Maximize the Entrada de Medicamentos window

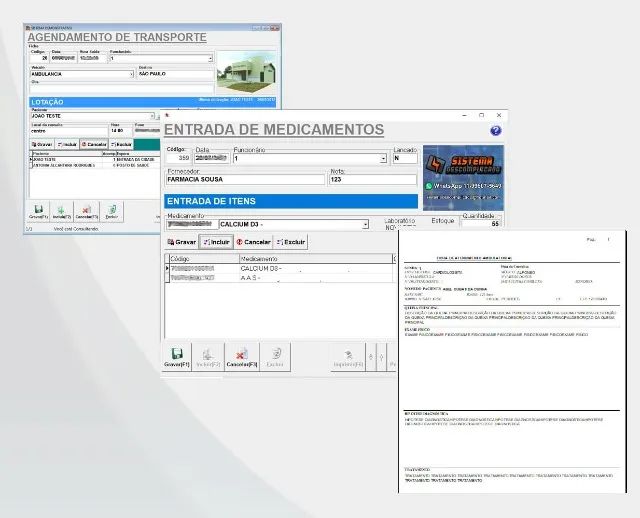482,116
